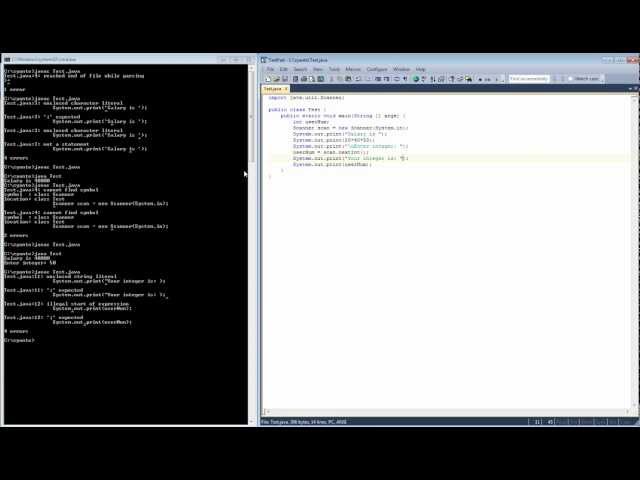Viewport: 640px width, 480px height.
Task: Click inside the Find incrementally field
Action: (x=529, y=79)
